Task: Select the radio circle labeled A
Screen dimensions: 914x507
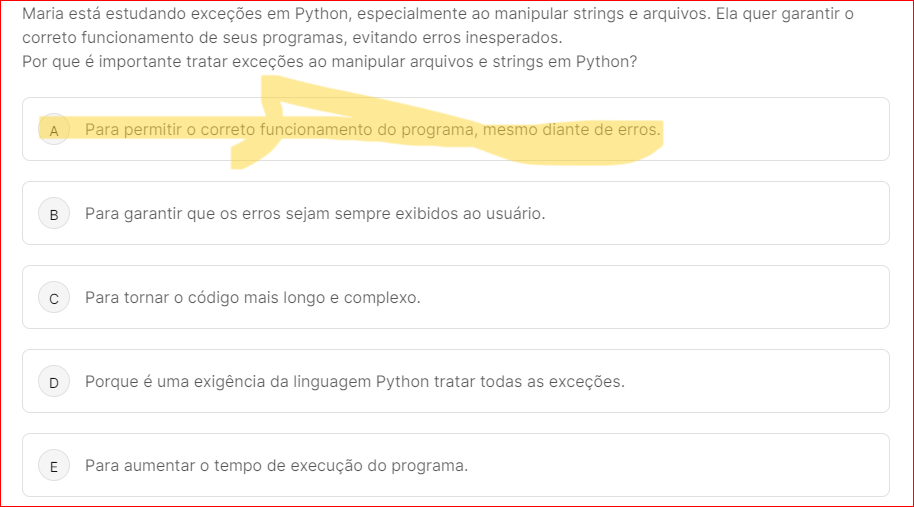Action: pyautogui.click(x=54, y=130)
